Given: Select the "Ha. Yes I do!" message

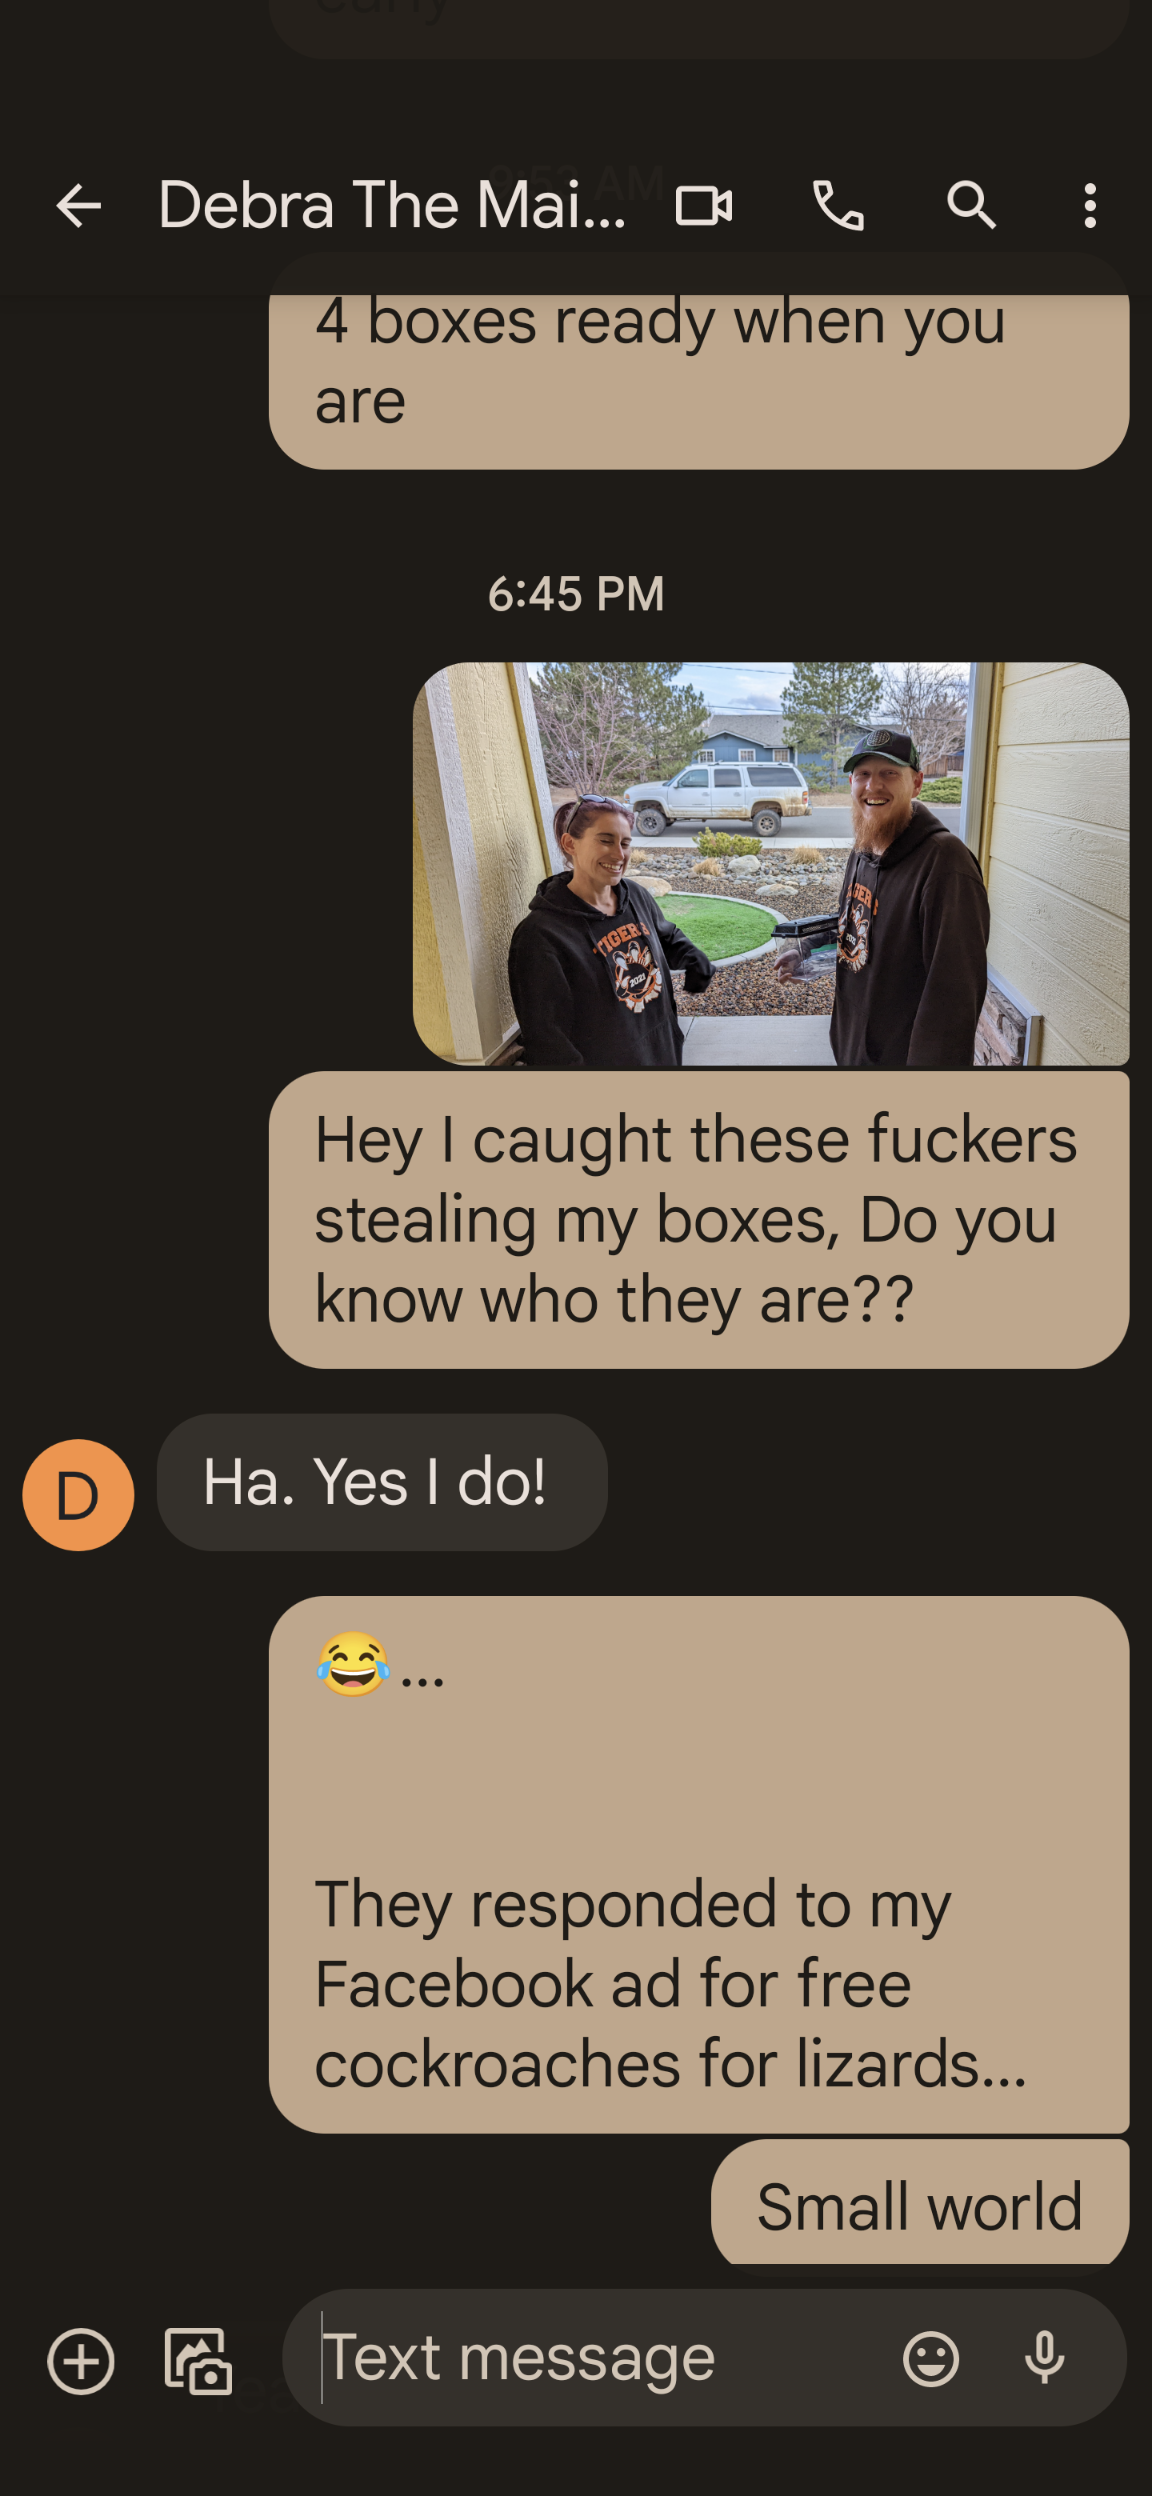Looking at the screenshot, I should 382,1482.
